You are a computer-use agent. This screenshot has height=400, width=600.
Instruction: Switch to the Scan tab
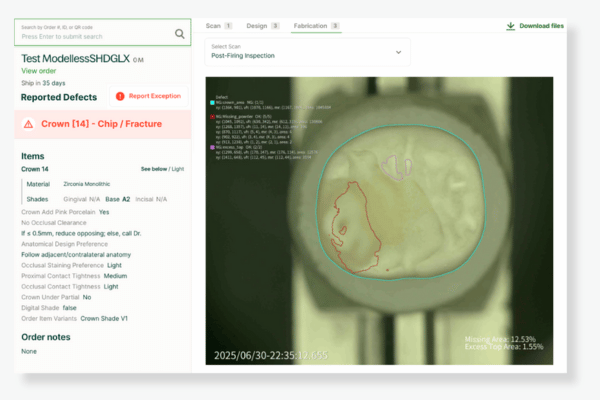coord(216,25)
